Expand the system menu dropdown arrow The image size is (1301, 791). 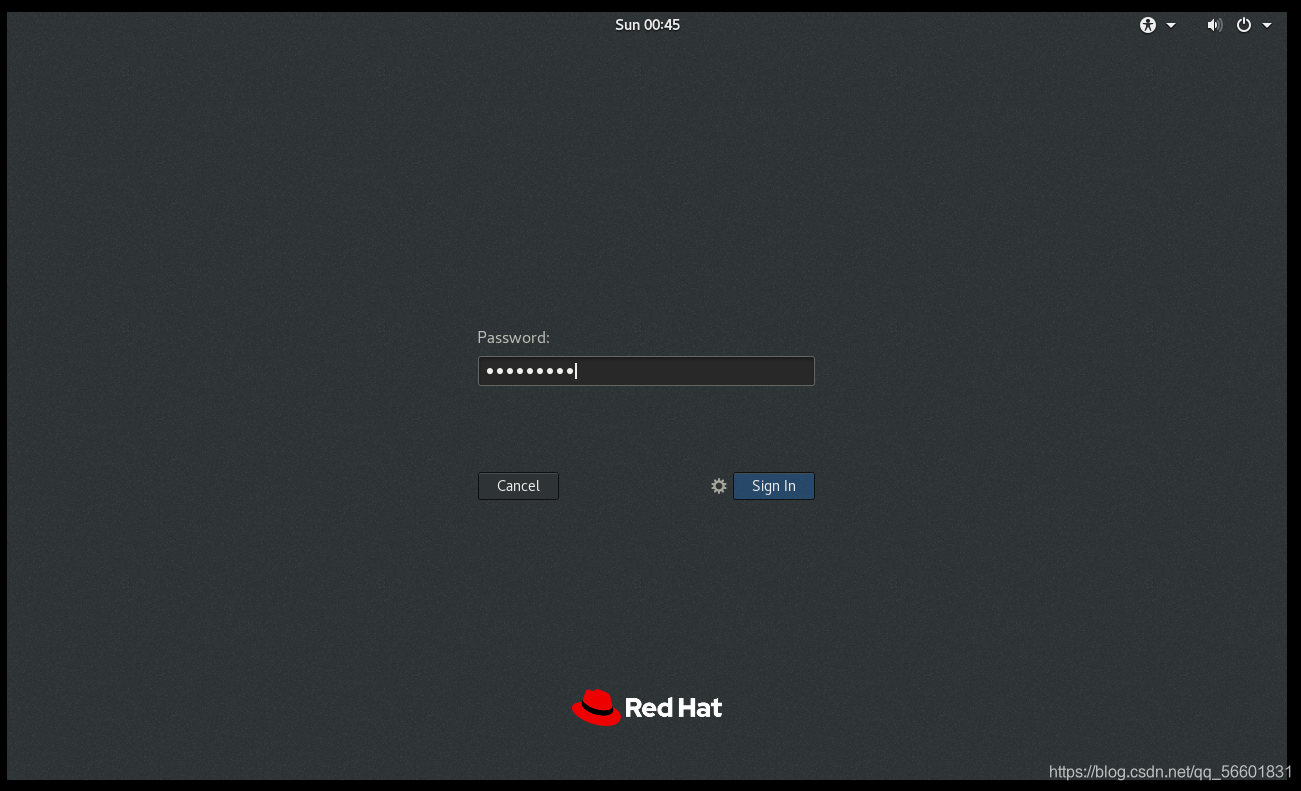pos(1267,25)
